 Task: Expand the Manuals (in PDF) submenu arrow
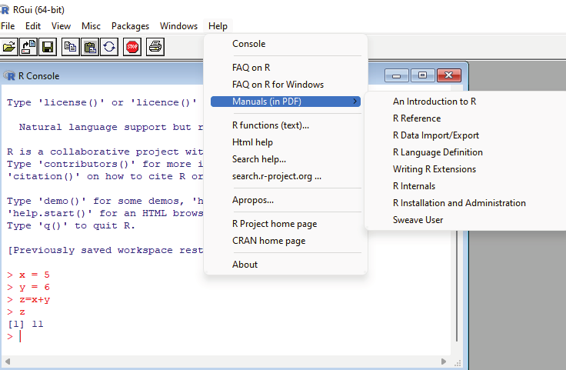(x=355, y=101)
